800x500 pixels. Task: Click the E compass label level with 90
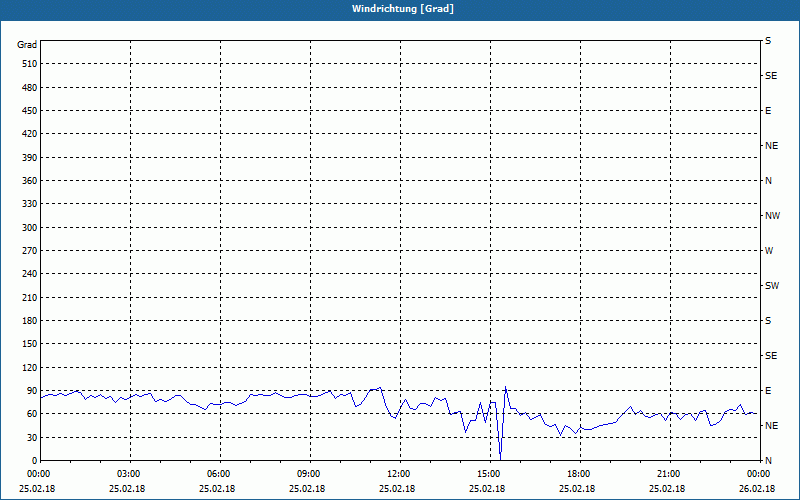click(x=768, y=391)
